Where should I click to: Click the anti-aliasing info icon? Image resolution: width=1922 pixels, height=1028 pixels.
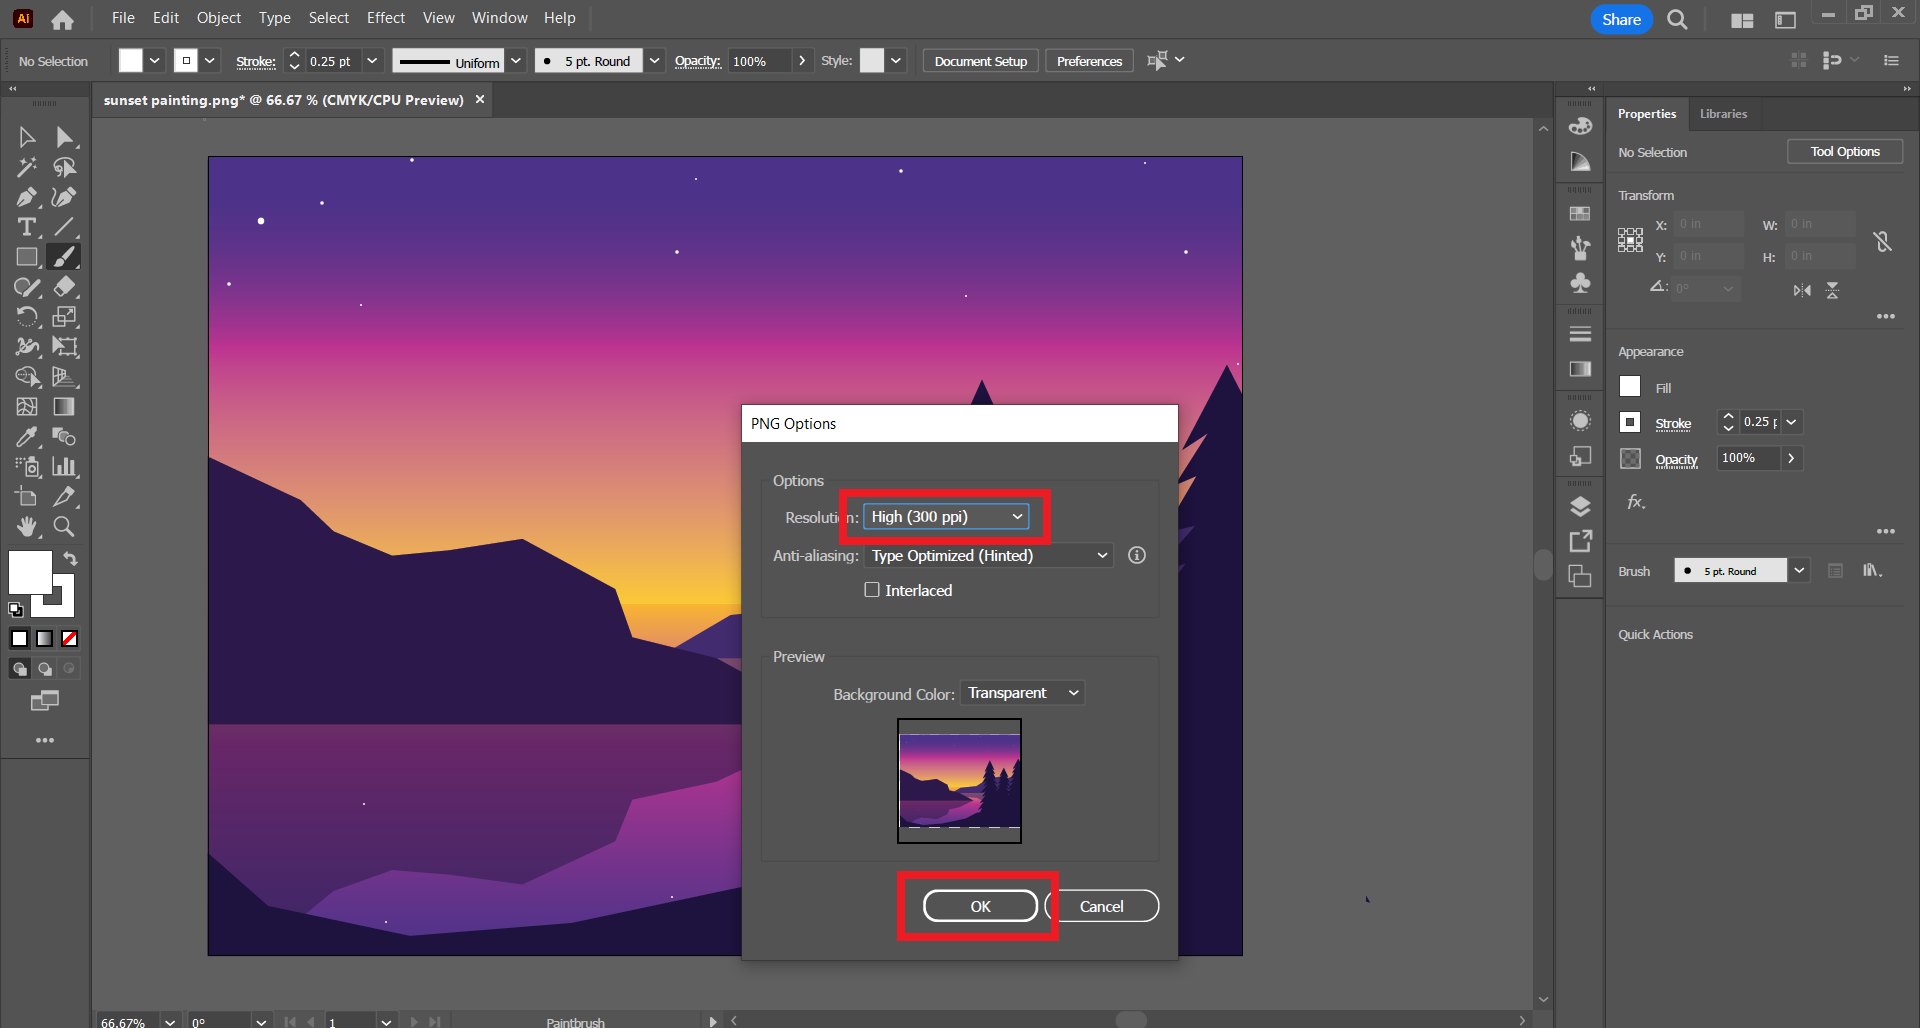pos(1137,555)
